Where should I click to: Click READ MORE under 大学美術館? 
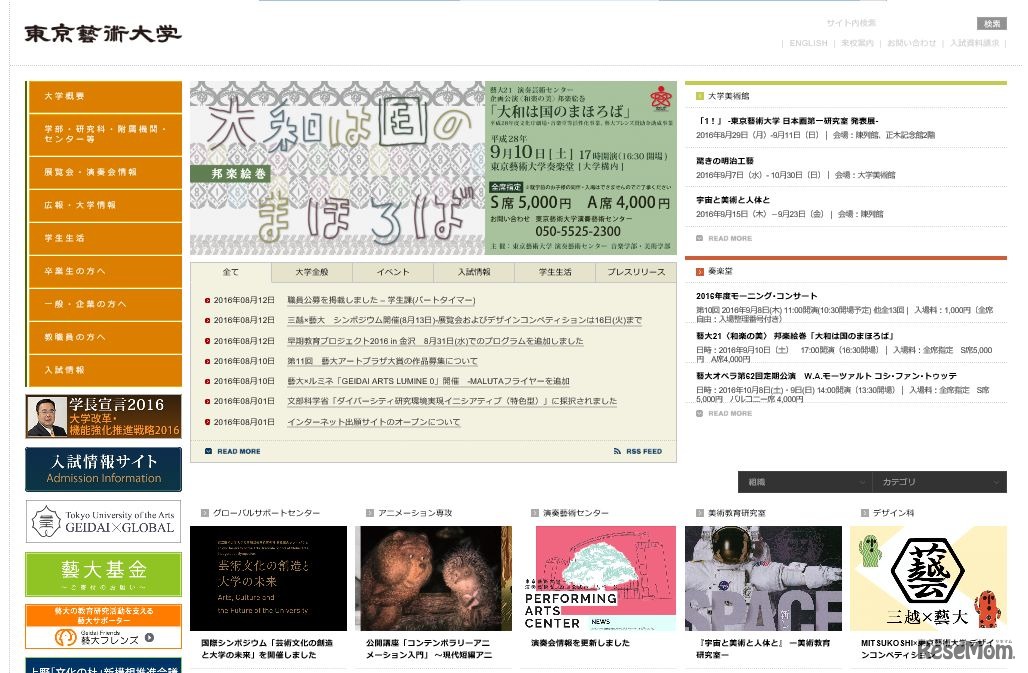[724, 239]
